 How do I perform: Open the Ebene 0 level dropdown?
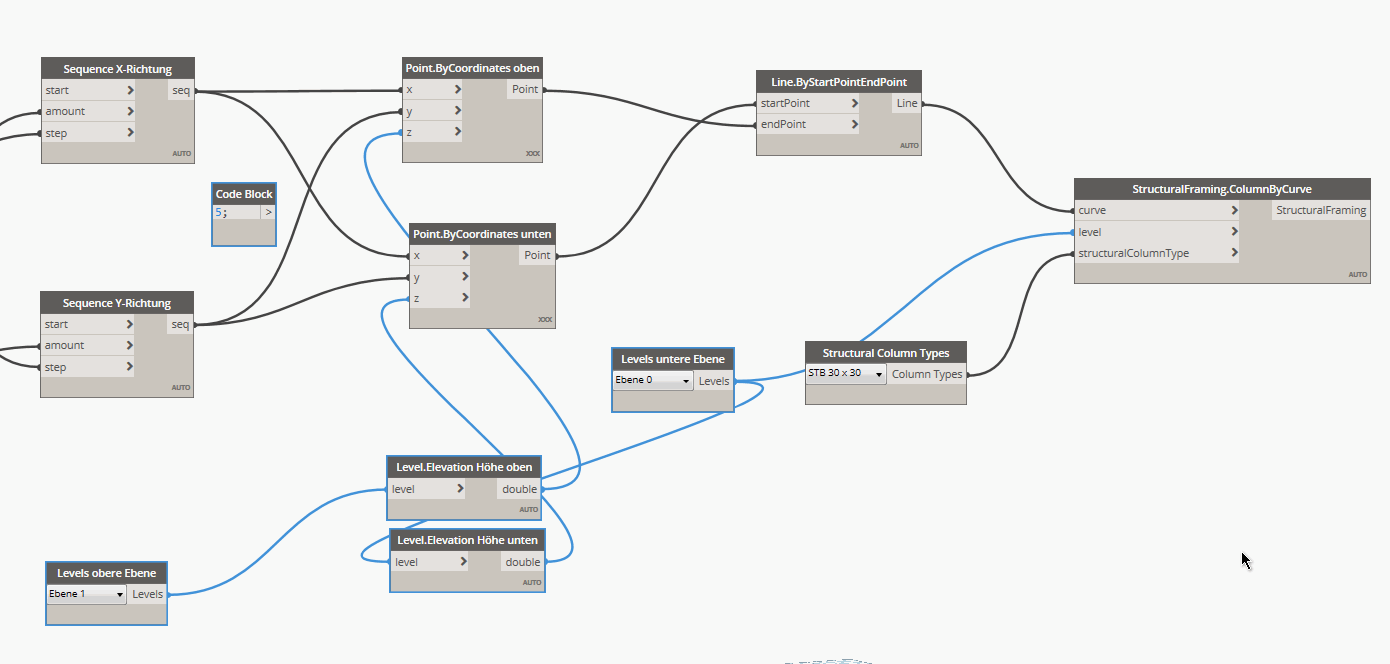[653, 381]
